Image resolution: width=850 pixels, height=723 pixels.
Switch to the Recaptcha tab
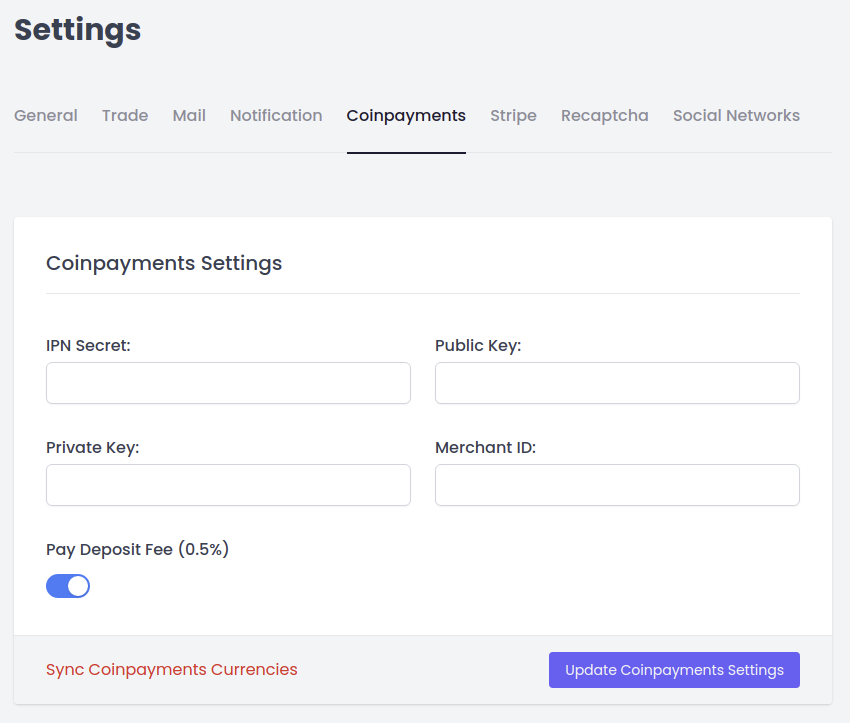pos(604,116)
